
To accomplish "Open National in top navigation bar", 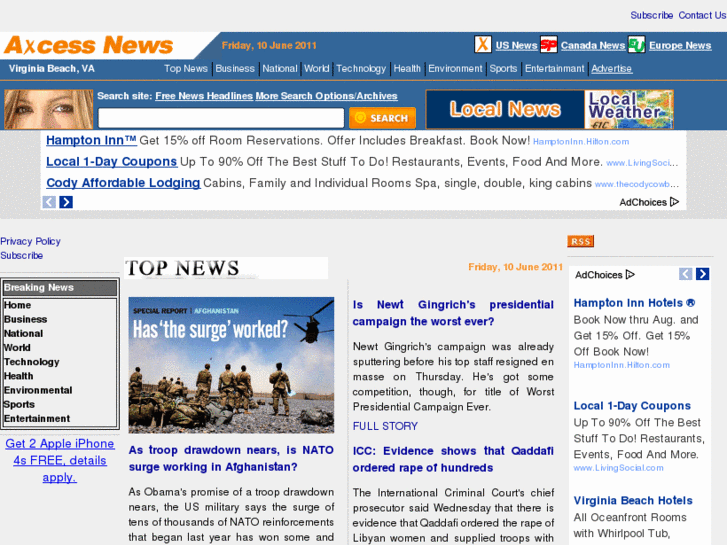I will coord(280,69).
